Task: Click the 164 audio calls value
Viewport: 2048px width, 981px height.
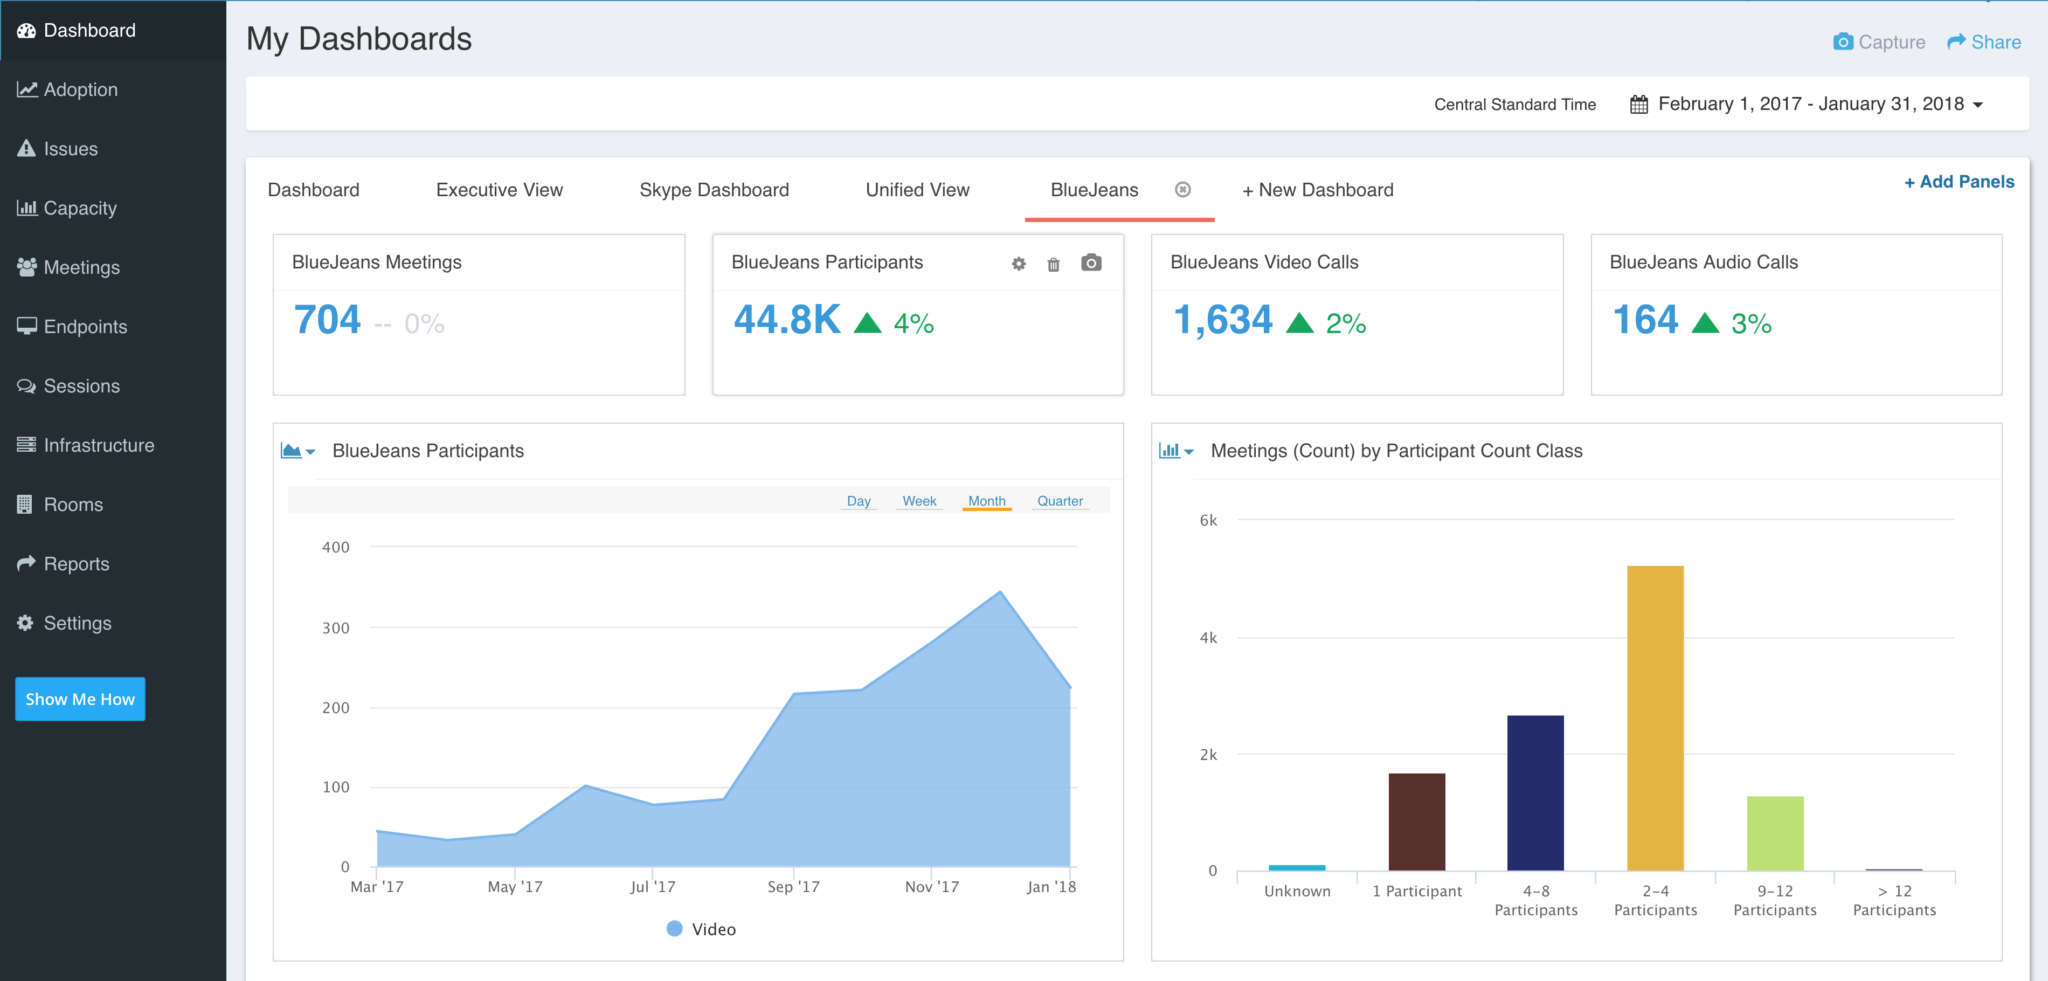Action: tap(1645, 321)
